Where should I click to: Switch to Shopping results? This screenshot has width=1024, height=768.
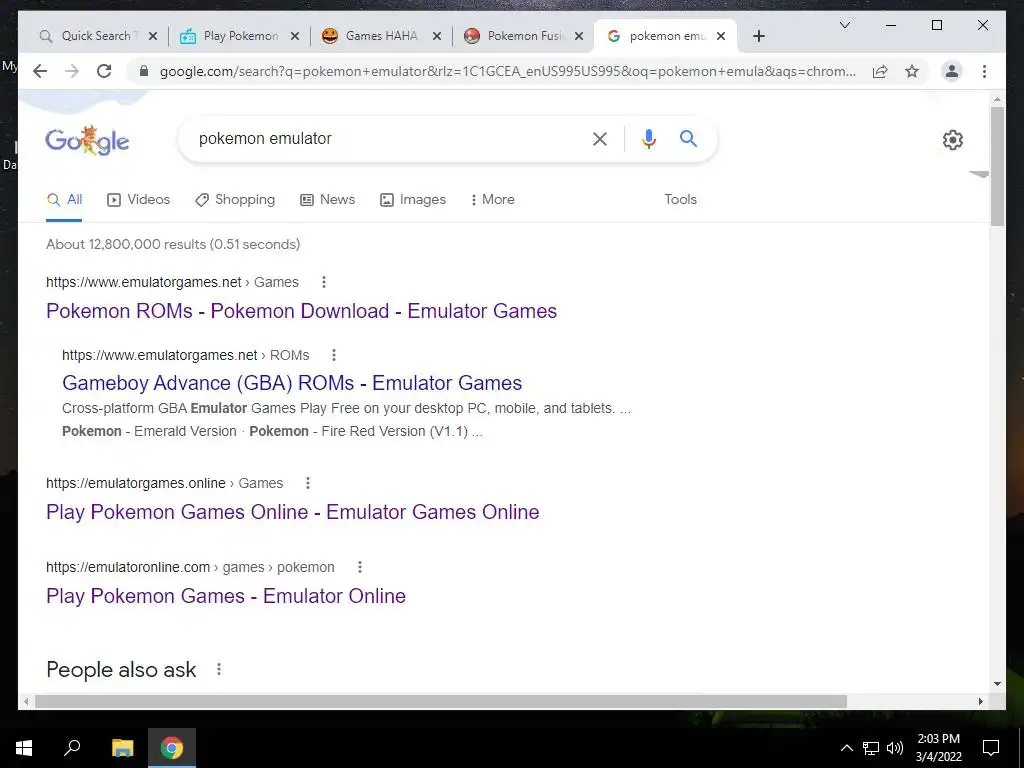point(235,200)
